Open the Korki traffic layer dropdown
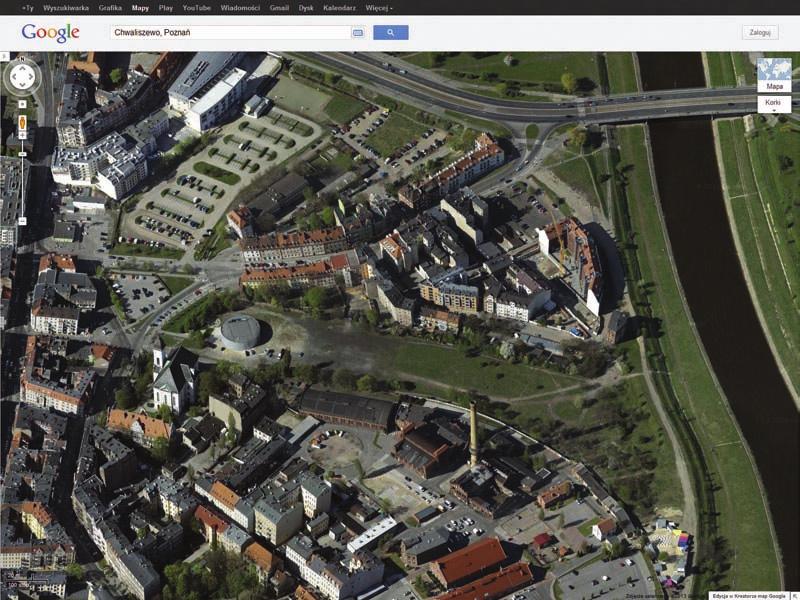The height and width of the screenshot is (600, 800). [774, 104]
